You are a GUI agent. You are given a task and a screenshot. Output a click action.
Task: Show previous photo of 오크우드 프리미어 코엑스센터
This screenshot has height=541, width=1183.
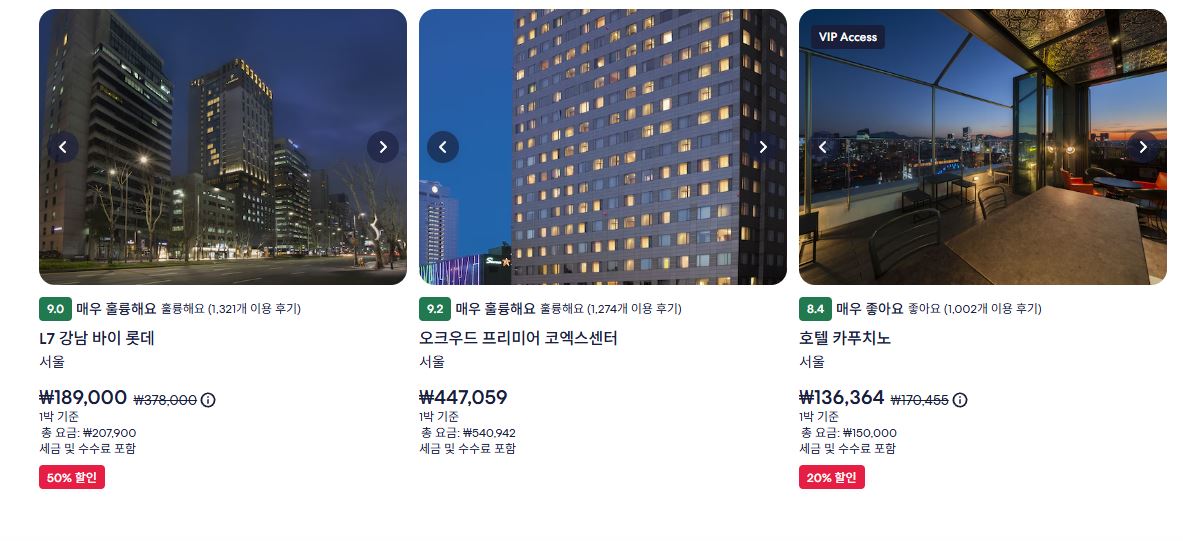(x=443, y=147)
